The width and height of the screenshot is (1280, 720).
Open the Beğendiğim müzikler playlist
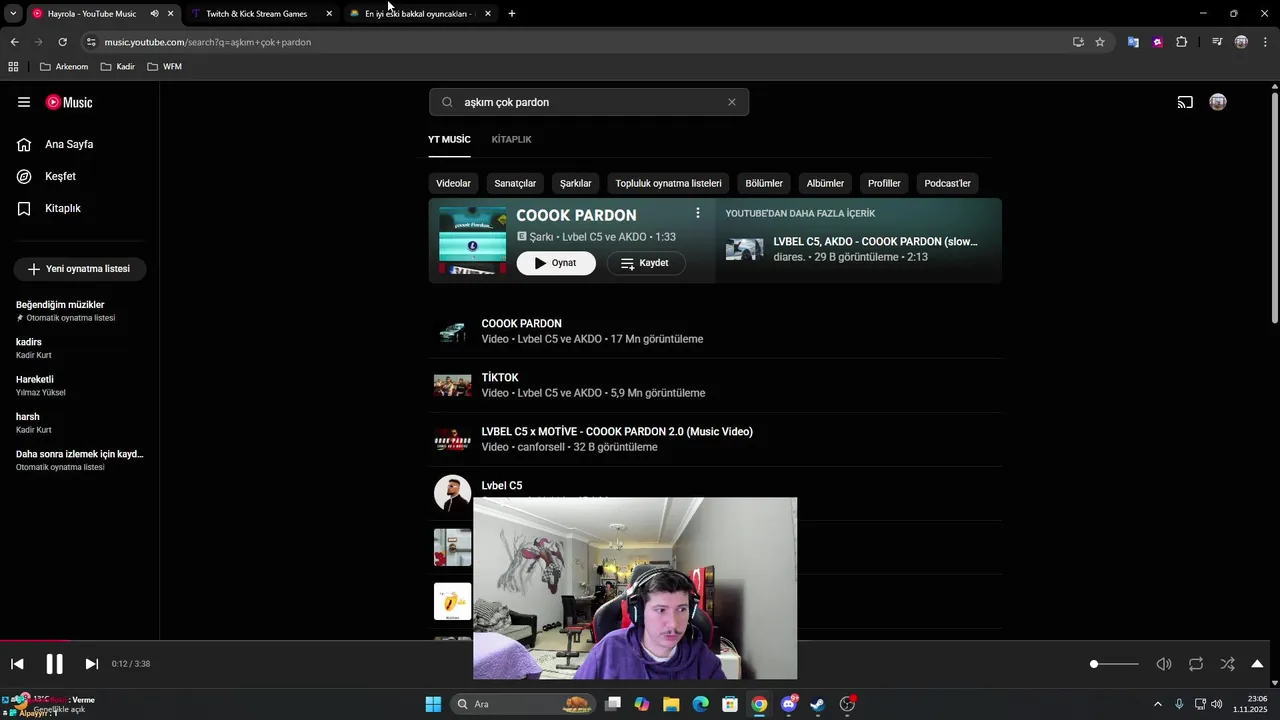tap(80, 311)
